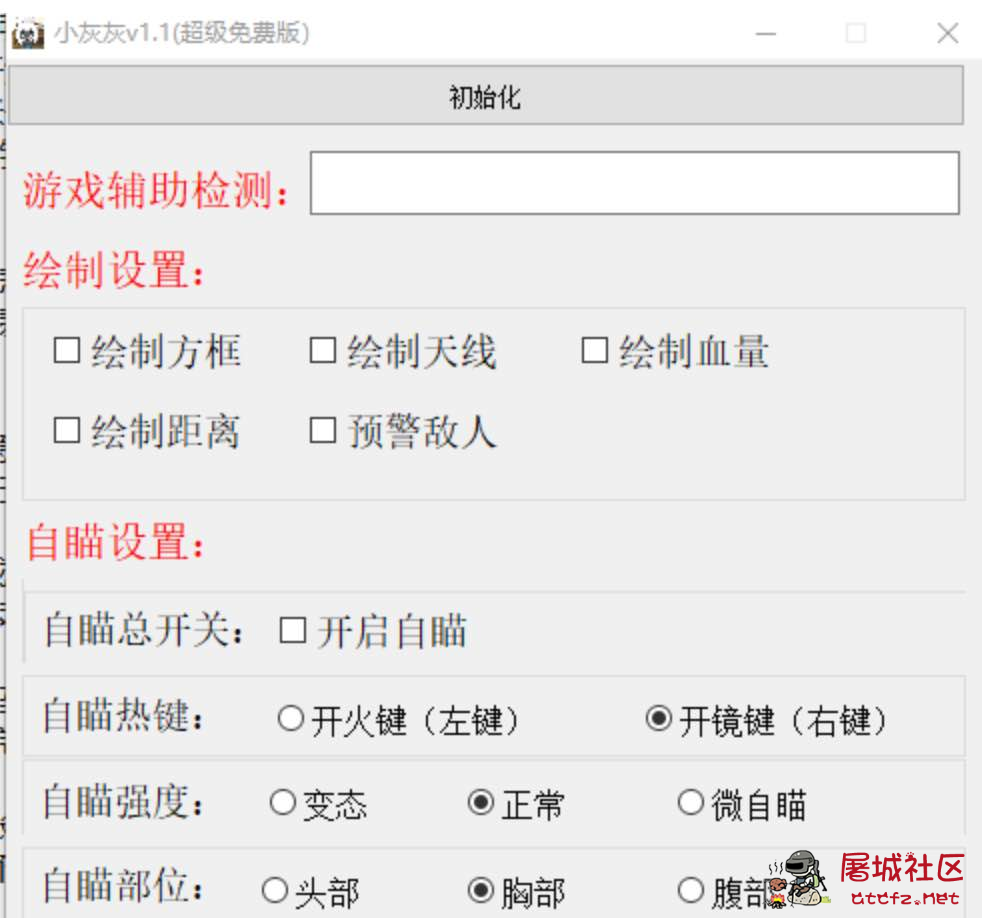Click the 自瞄设置: heading

pyautogui.click(x=116, y=542)
